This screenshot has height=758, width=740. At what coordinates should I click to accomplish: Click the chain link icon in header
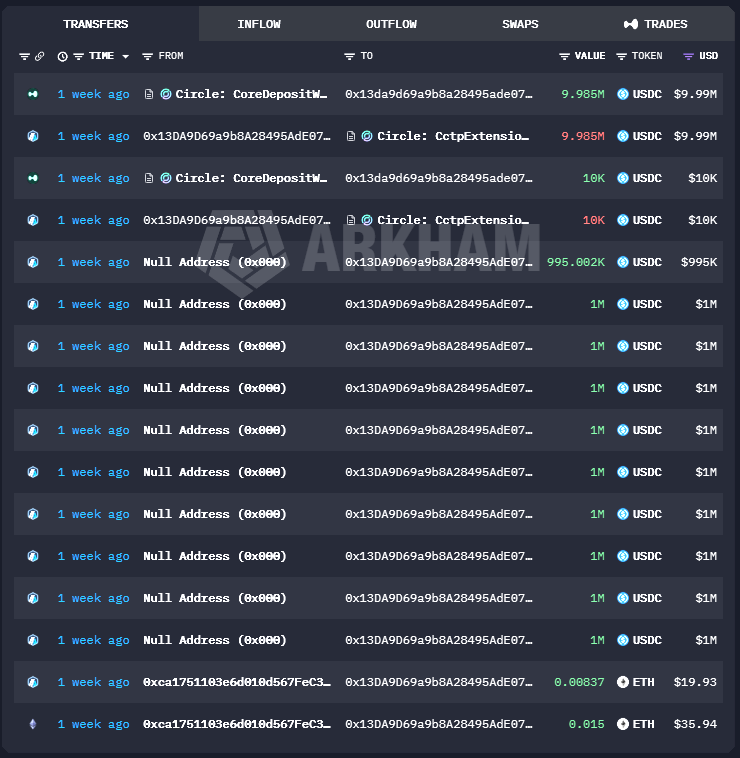click(x=40, y=57)
